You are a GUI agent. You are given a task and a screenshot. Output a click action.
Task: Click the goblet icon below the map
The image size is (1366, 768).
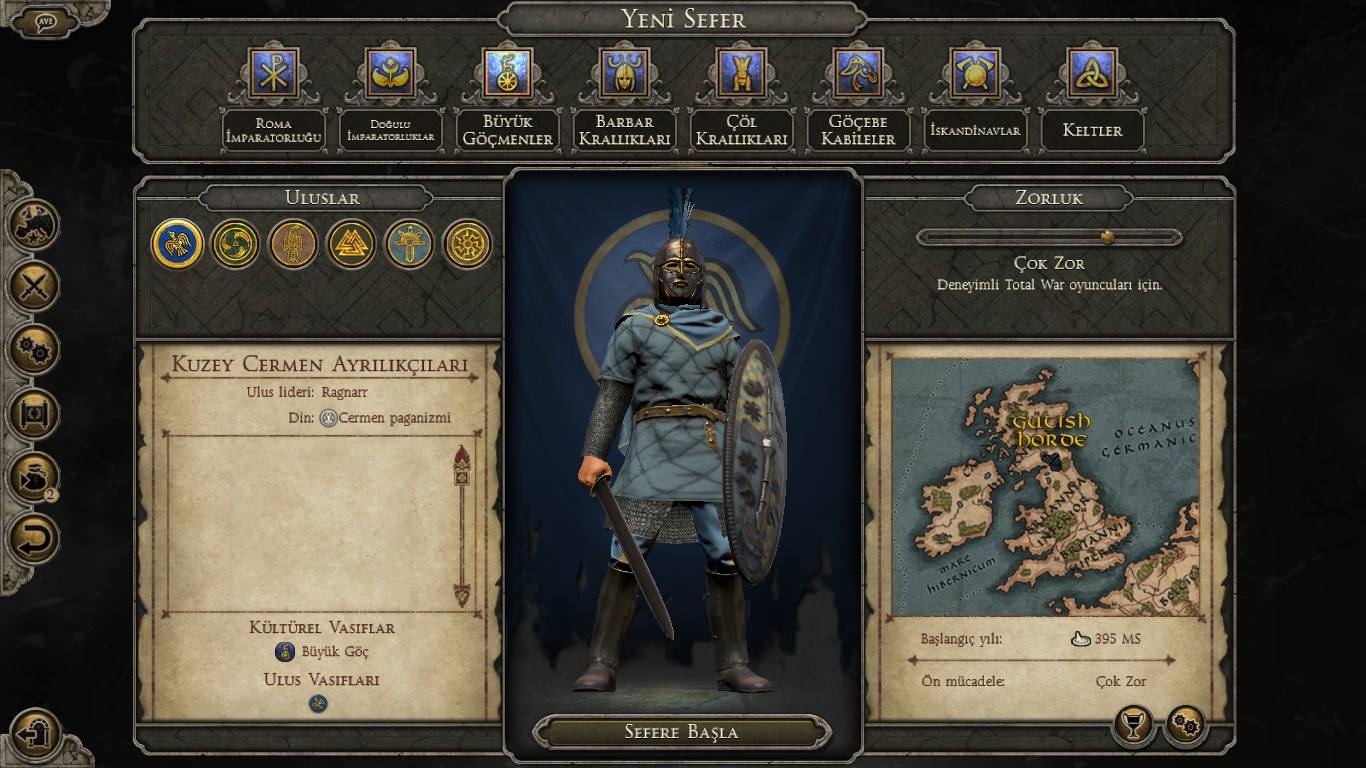[x=1134, y=725]
